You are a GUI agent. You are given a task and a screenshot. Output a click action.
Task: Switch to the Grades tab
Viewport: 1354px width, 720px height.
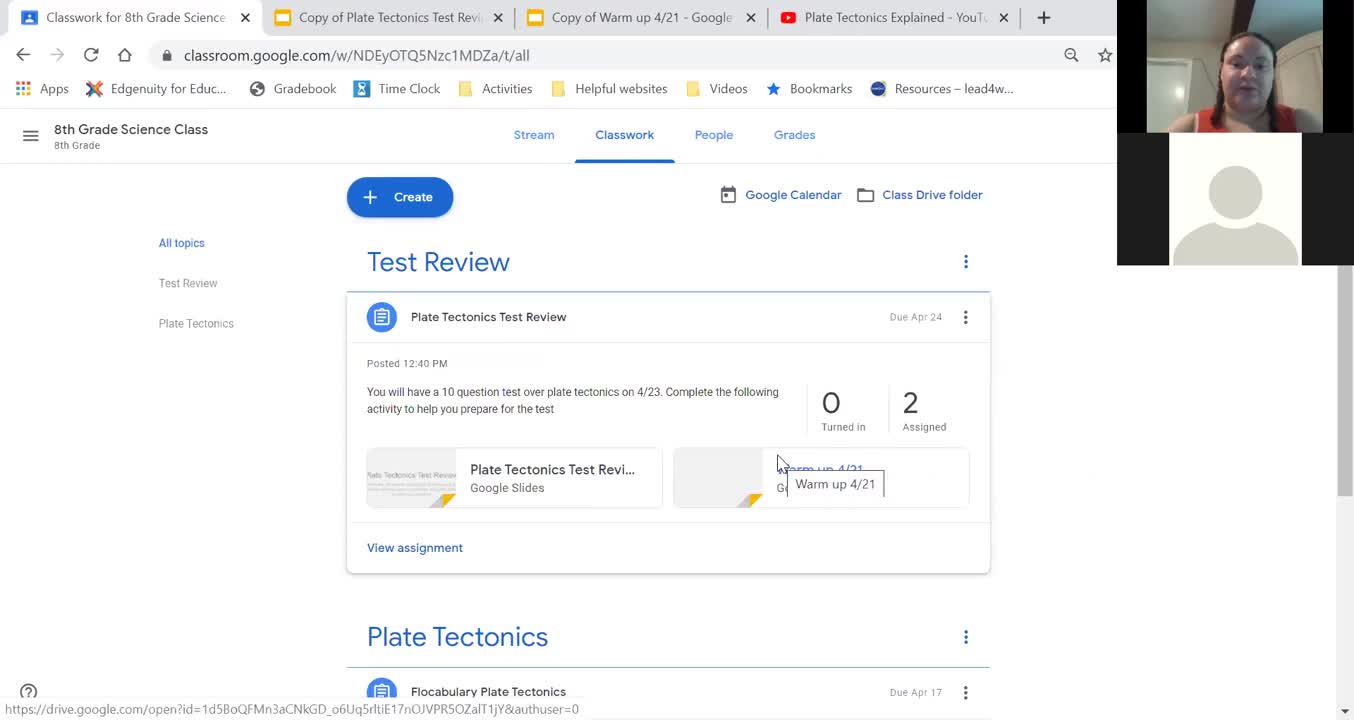tap(794, 135)
